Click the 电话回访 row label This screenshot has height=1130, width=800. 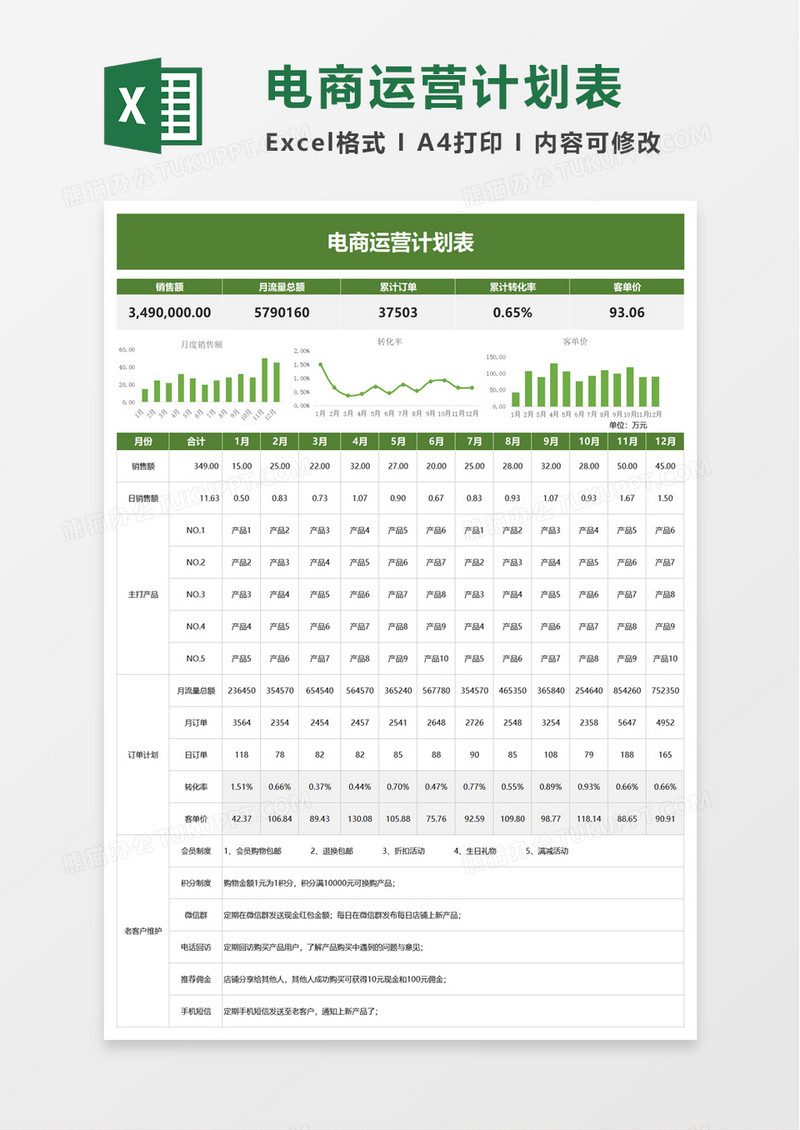[x=196, y=948]
